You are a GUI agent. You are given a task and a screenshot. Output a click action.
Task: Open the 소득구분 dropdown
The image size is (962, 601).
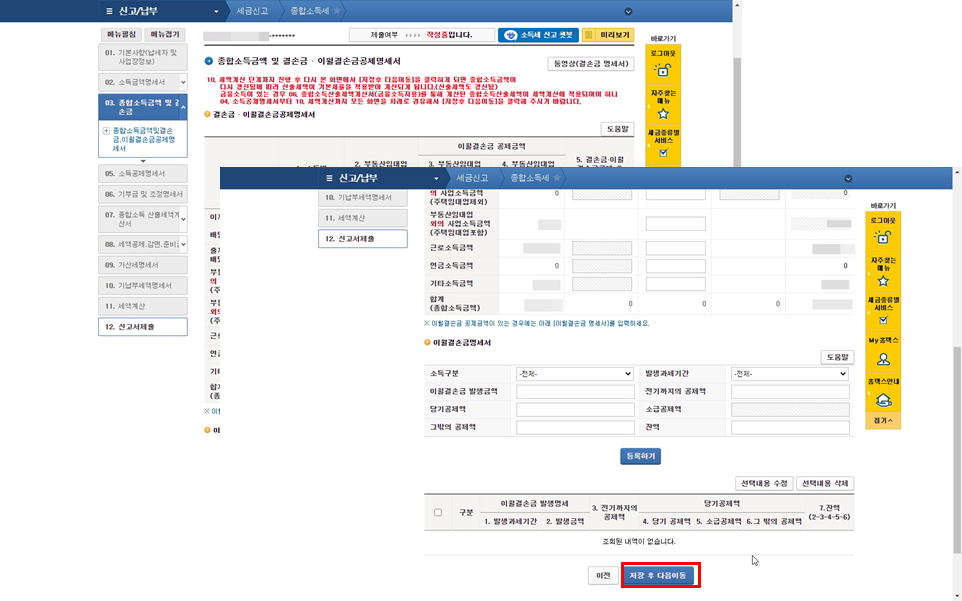tap(575, 373)
